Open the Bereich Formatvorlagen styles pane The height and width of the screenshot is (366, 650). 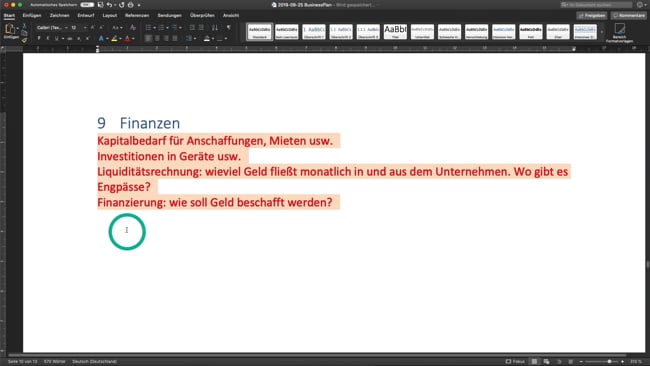point(619,33)
